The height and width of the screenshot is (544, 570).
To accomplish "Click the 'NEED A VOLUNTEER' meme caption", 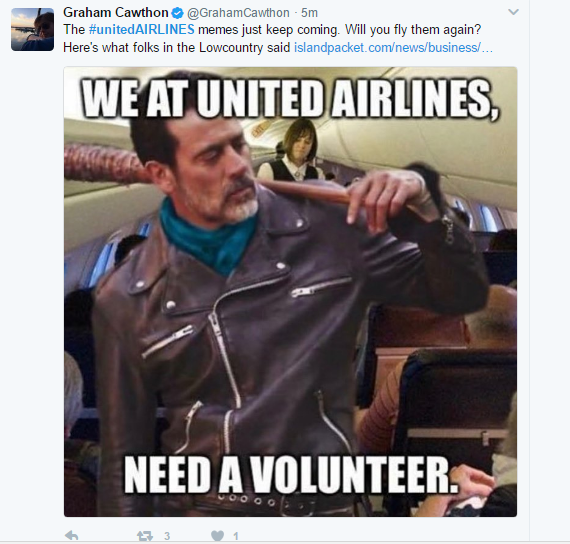I will pos(290,475).
